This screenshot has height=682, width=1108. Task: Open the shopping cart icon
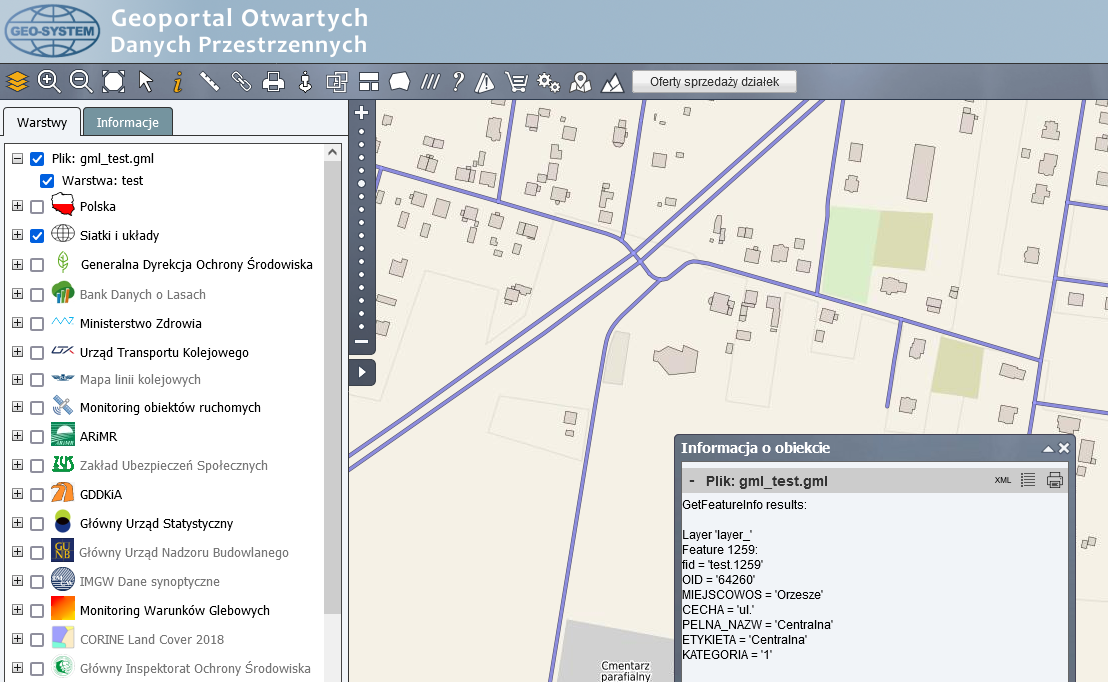coord(517,83)
